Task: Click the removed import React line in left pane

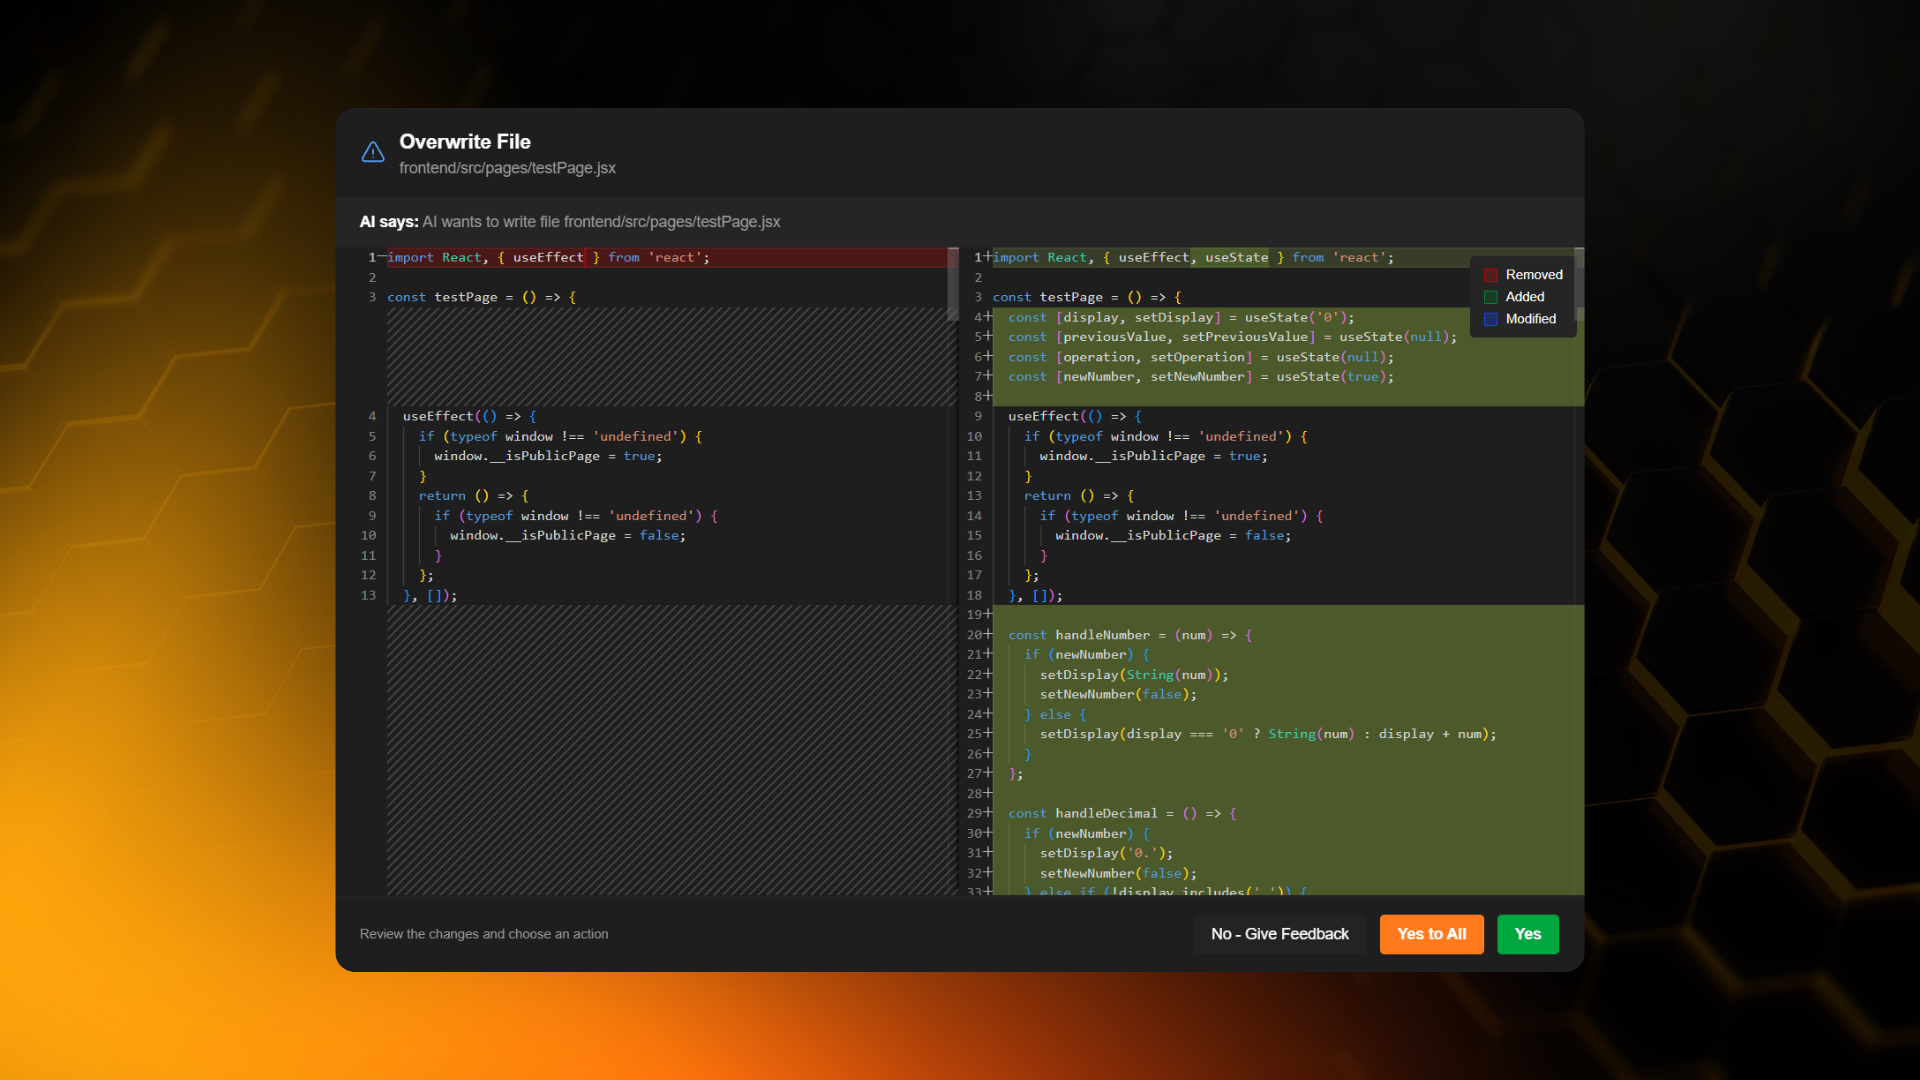Action: (548, 258)
